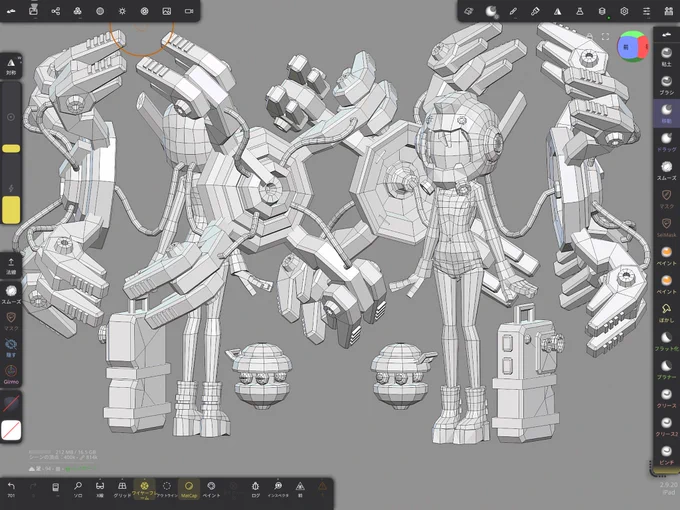
Task: Open the ログ log panel
Action: click(255, 489)
